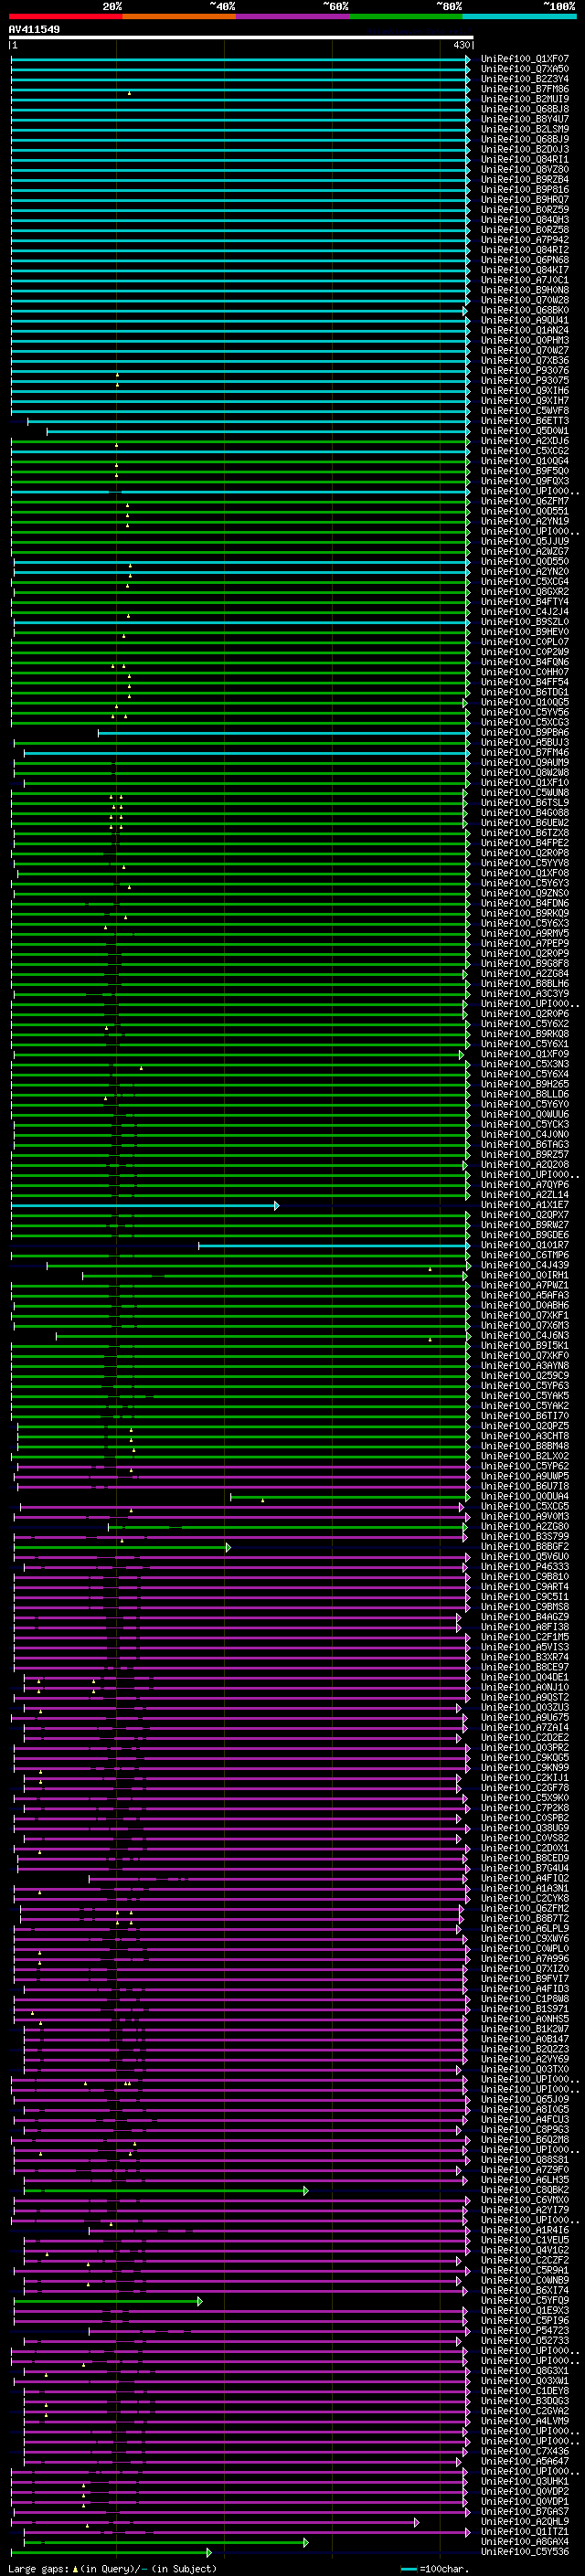Select the UniRef100_Q70W28 label
Screen dimensions: 585x2576
(524, 300)
